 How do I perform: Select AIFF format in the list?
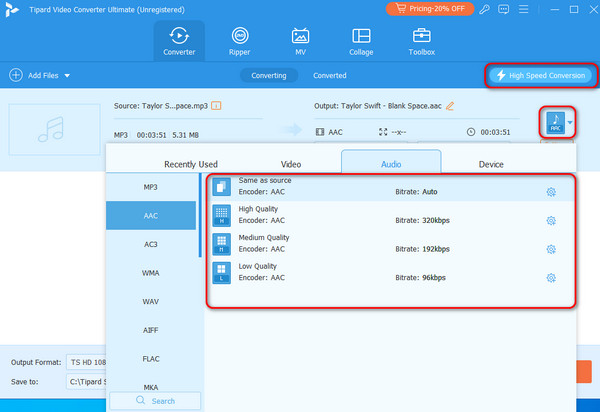pos(151,330)
